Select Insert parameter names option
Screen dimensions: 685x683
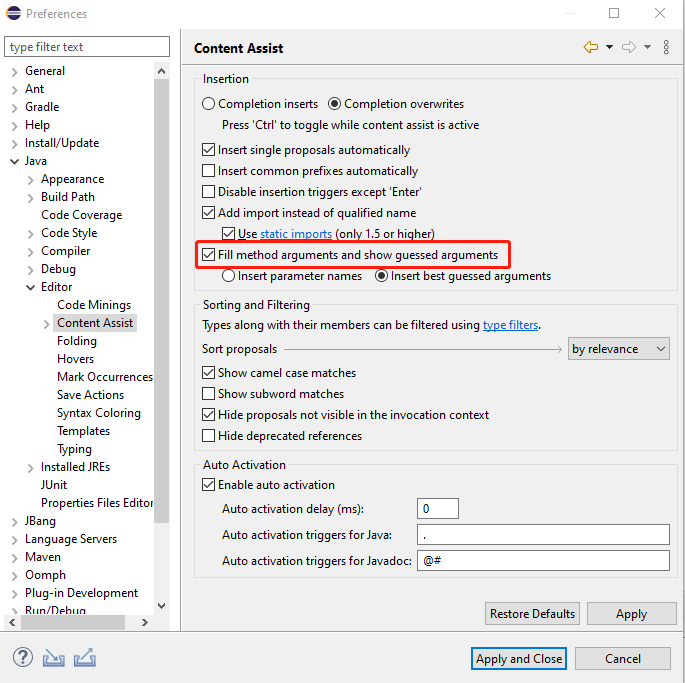[x=228, y=276]
